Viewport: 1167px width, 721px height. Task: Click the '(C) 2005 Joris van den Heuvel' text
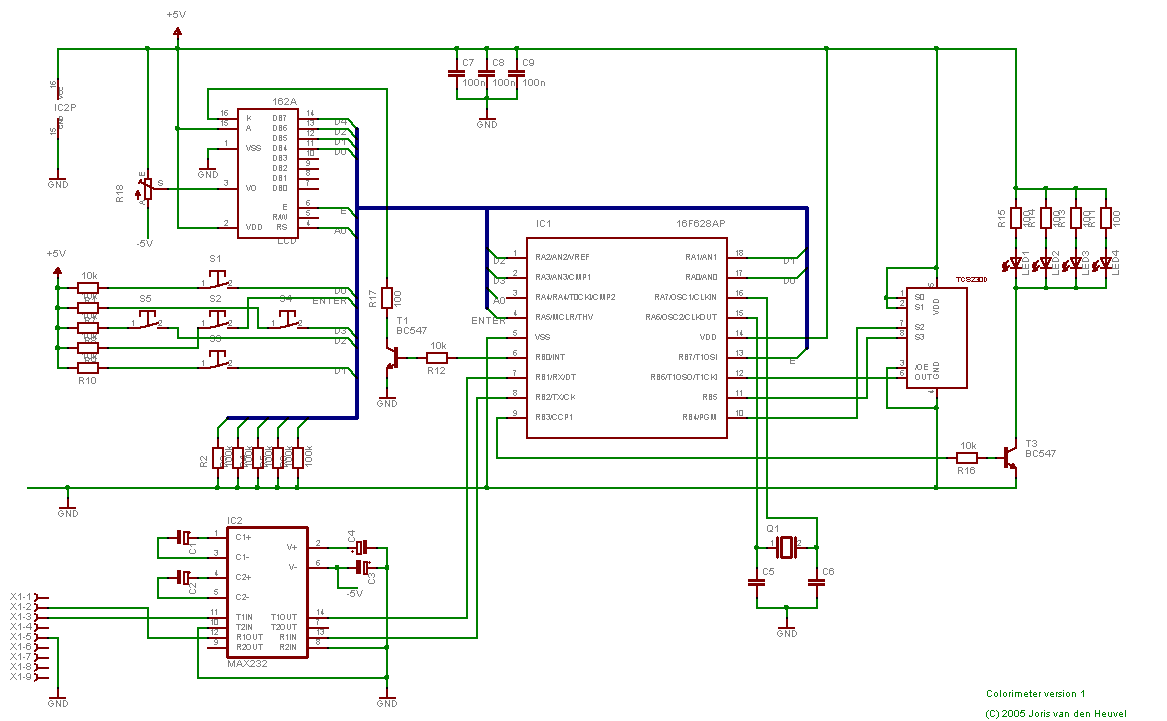[1056, 714]
